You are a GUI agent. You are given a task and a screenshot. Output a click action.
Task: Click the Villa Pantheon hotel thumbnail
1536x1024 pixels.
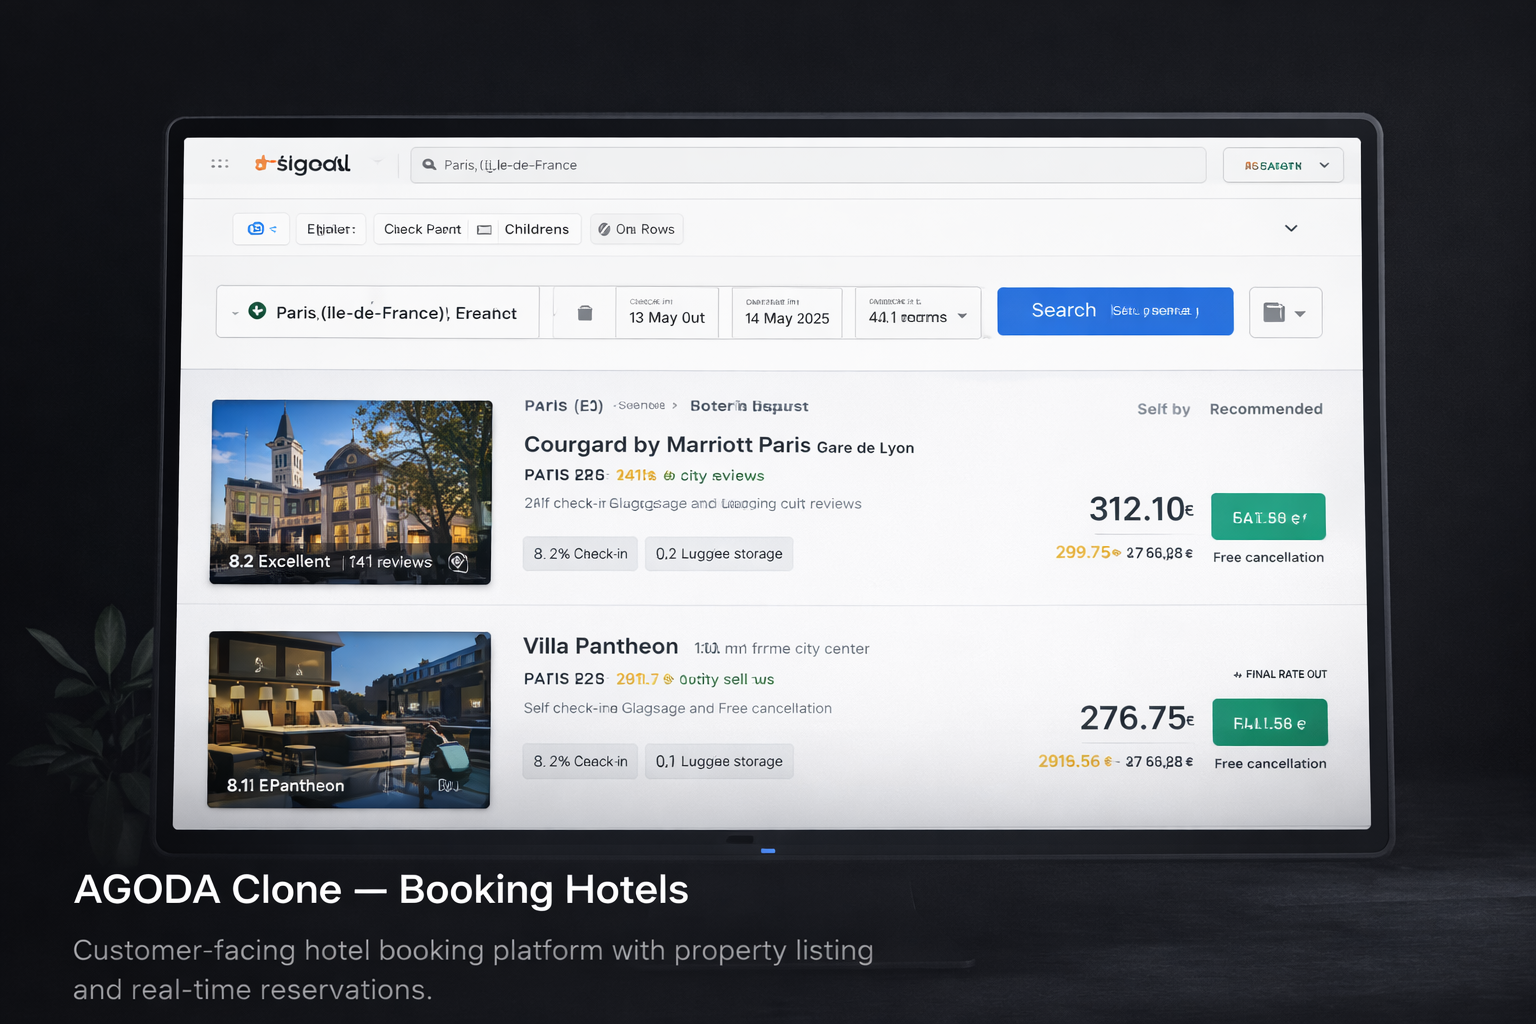tap(349, 719)
